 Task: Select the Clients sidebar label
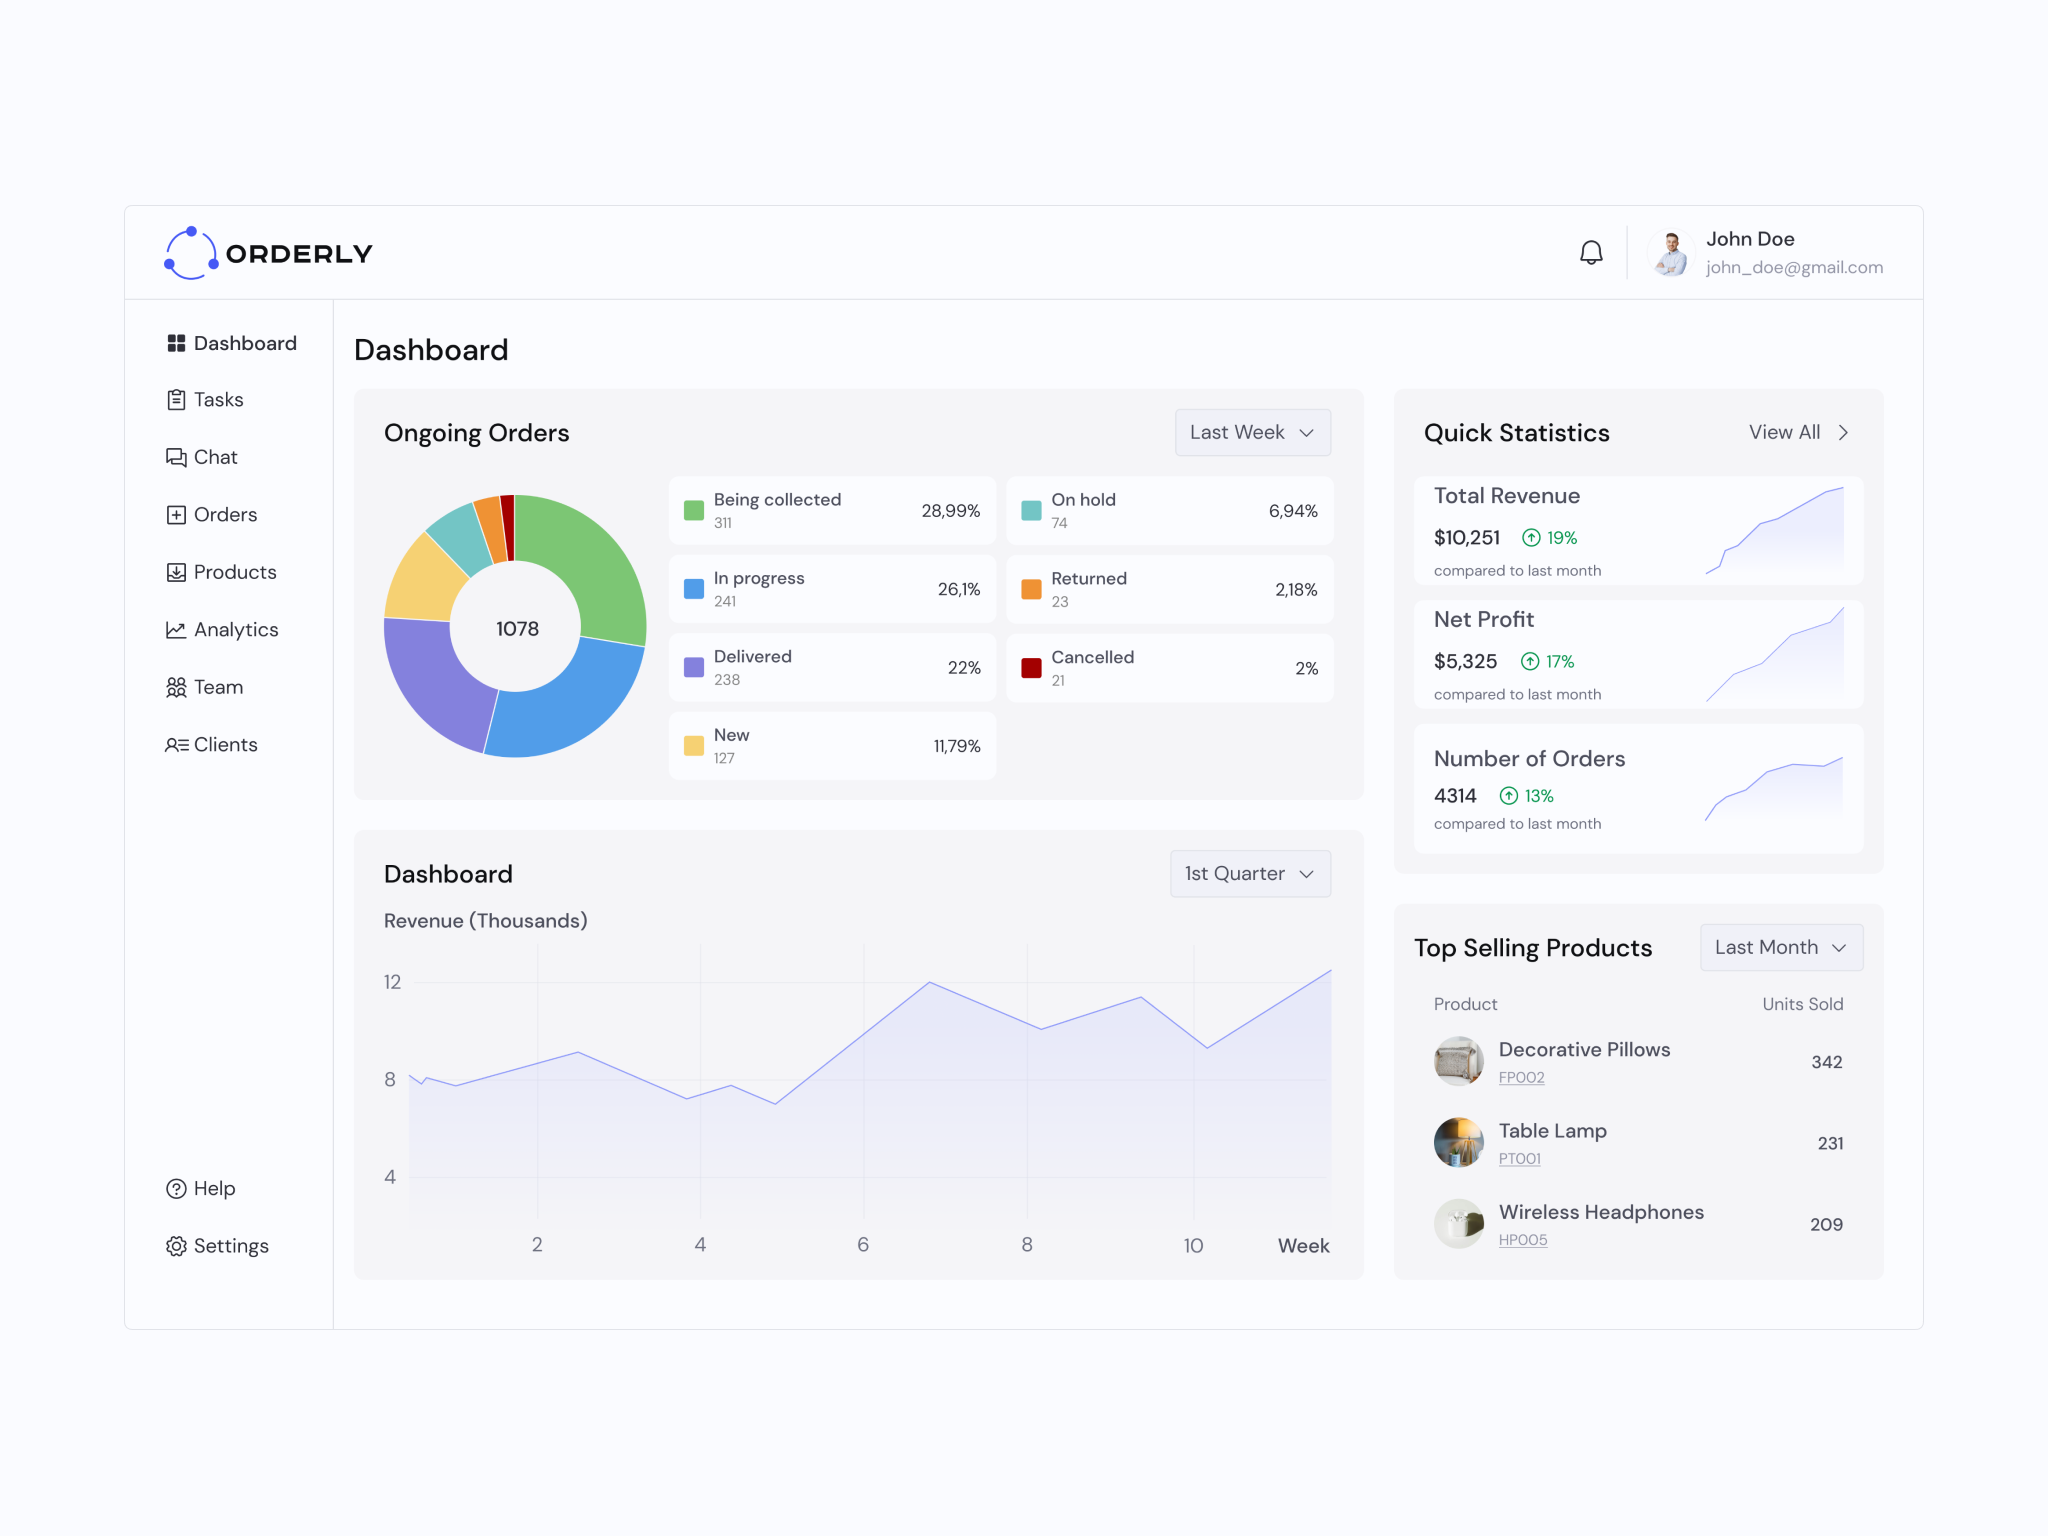[225, 745]
